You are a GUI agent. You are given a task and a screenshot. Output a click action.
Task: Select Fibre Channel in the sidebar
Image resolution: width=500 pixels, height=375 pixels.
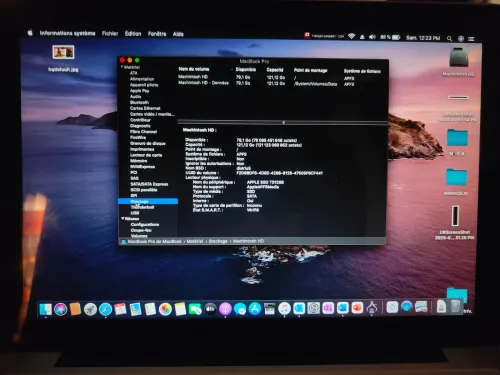[x=143, y=131]
